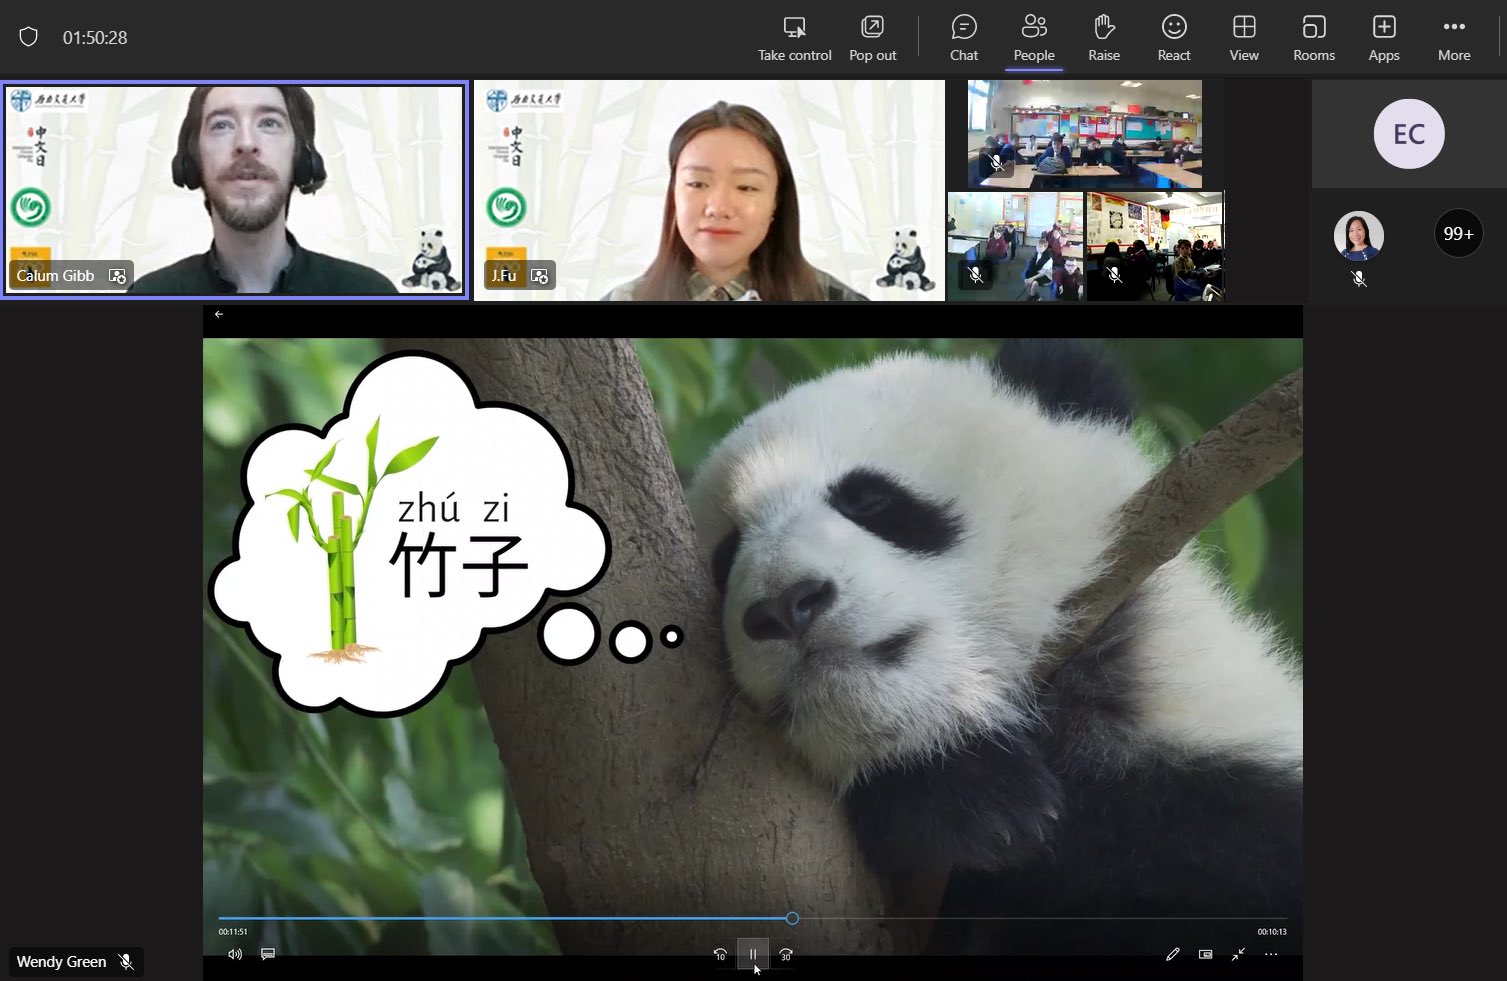Image resolution: width=1507 pixels, height=981 pixels.
Task: Exit full screen in video player
Action: (x=1238, y=954)
